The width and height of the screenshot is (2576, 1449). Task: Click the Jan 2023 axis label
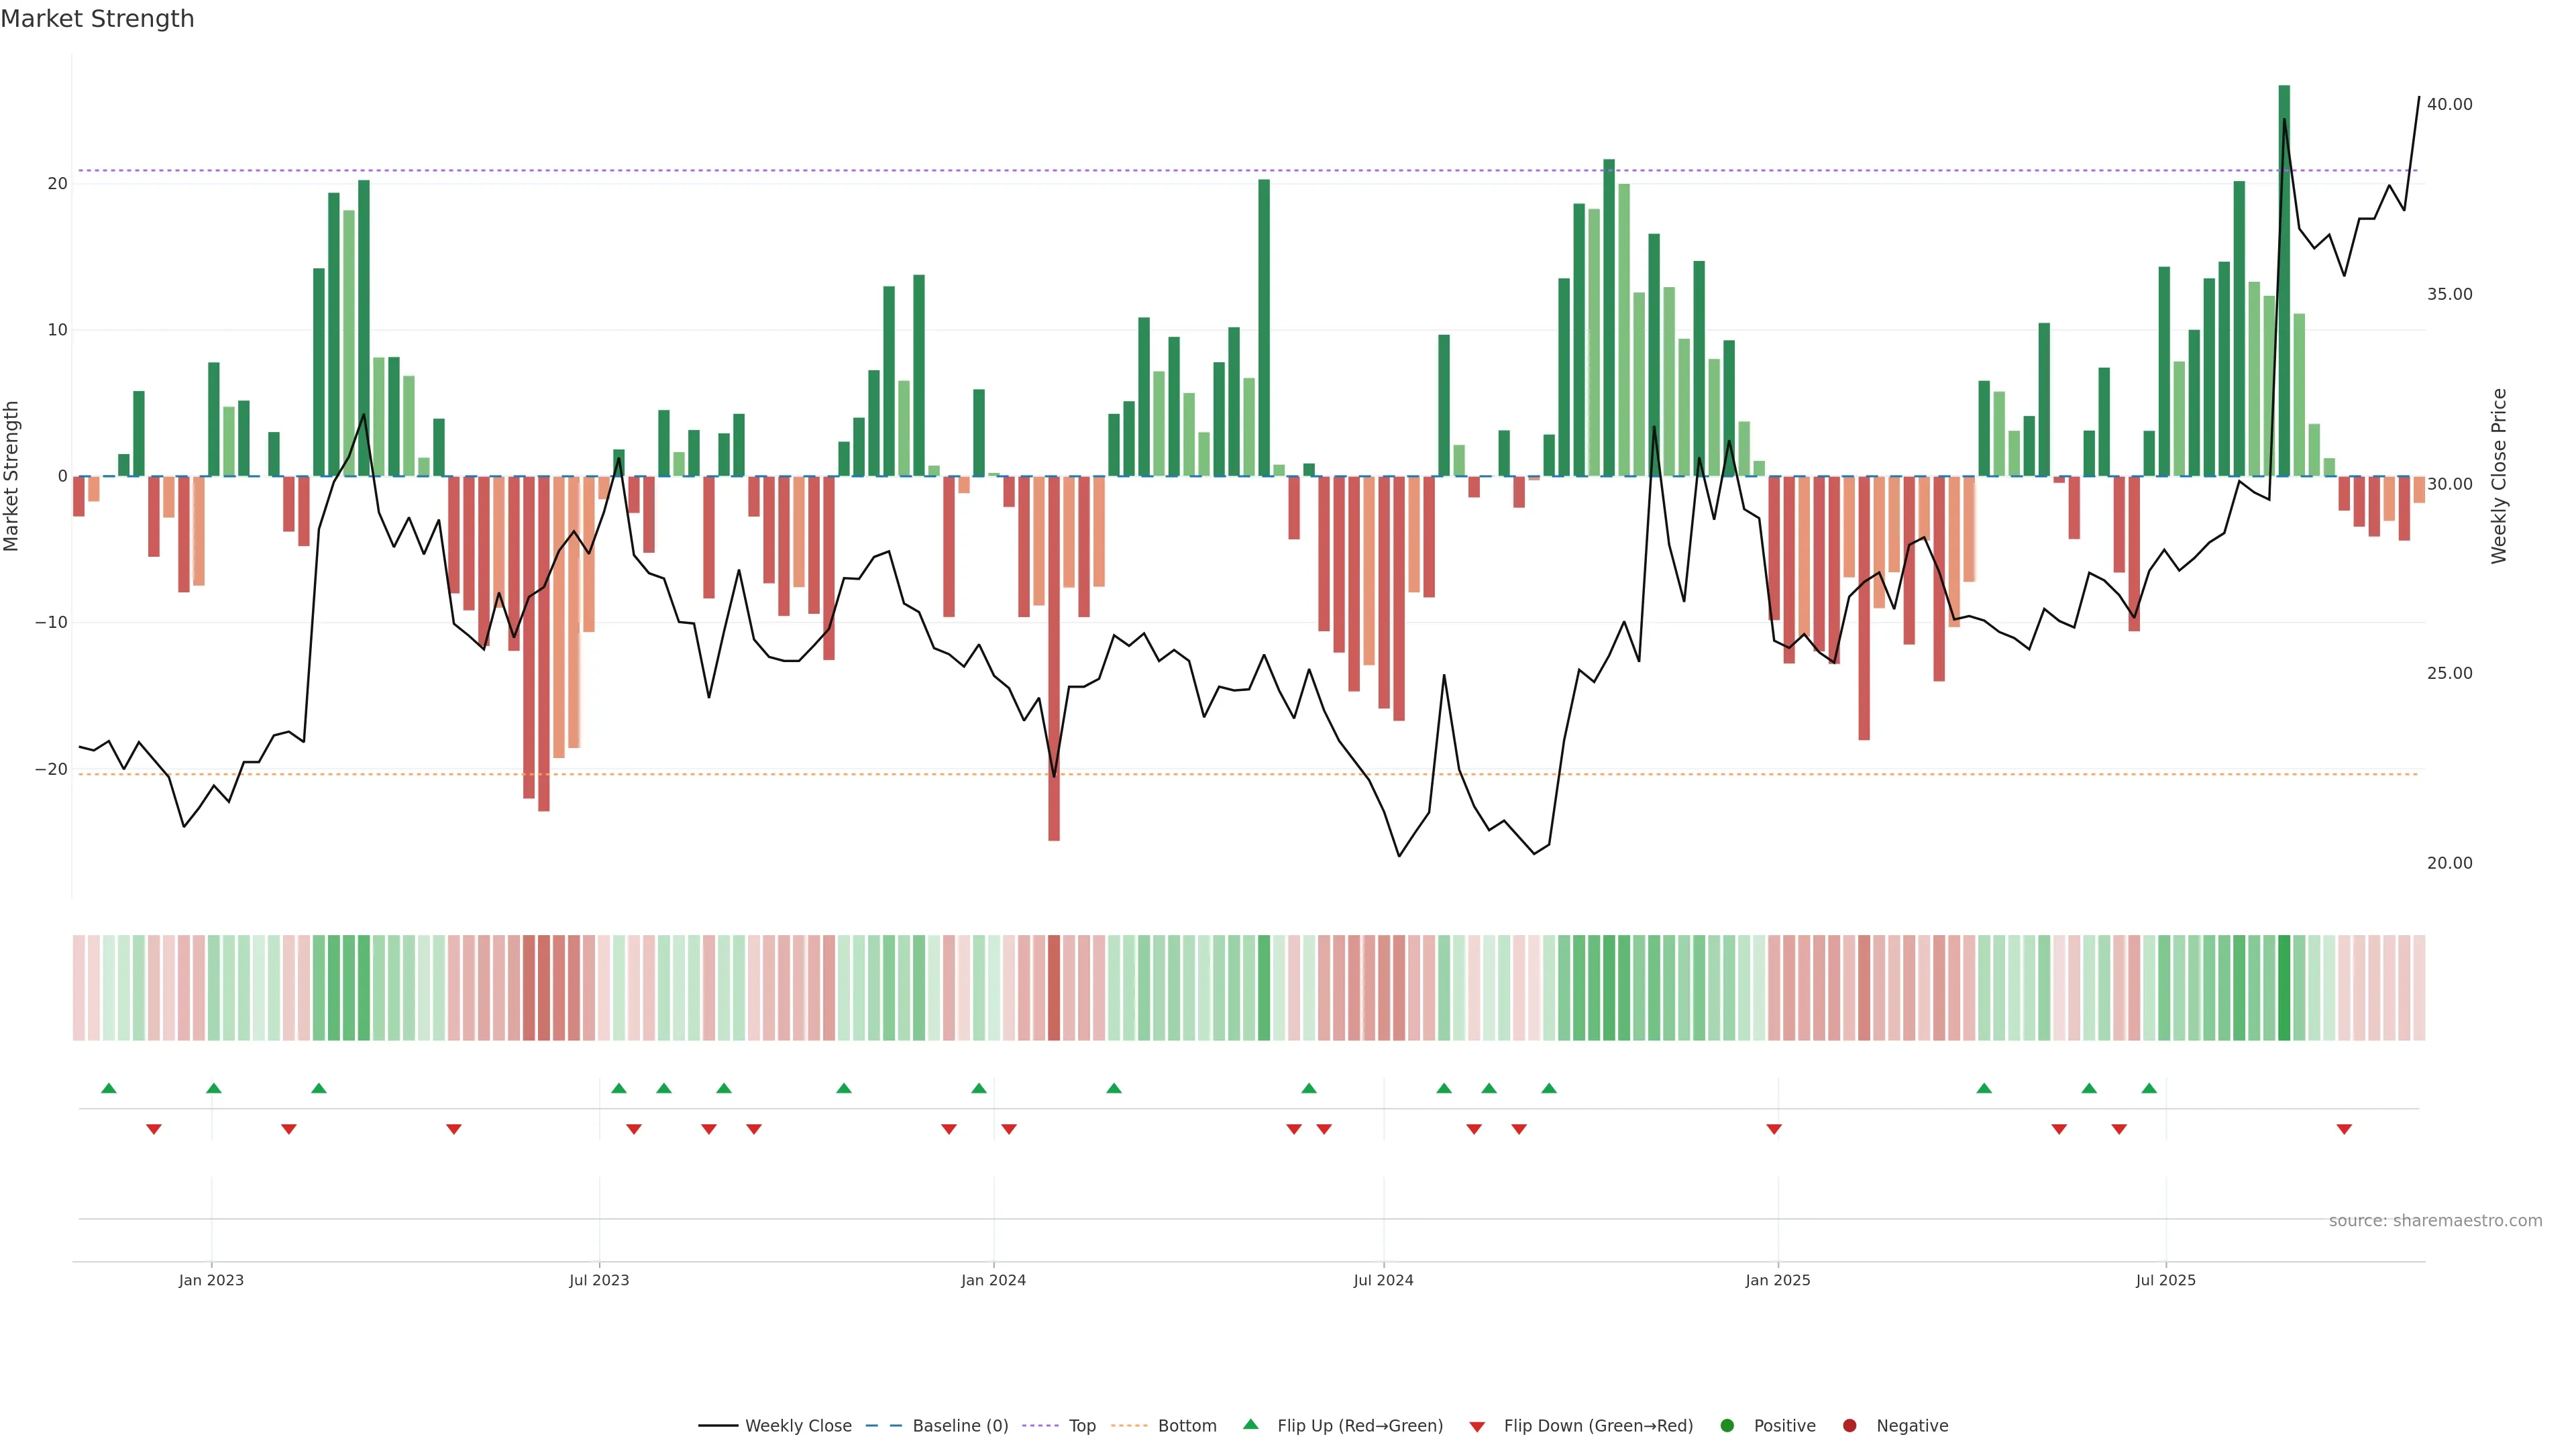[x=211, y=1280]
